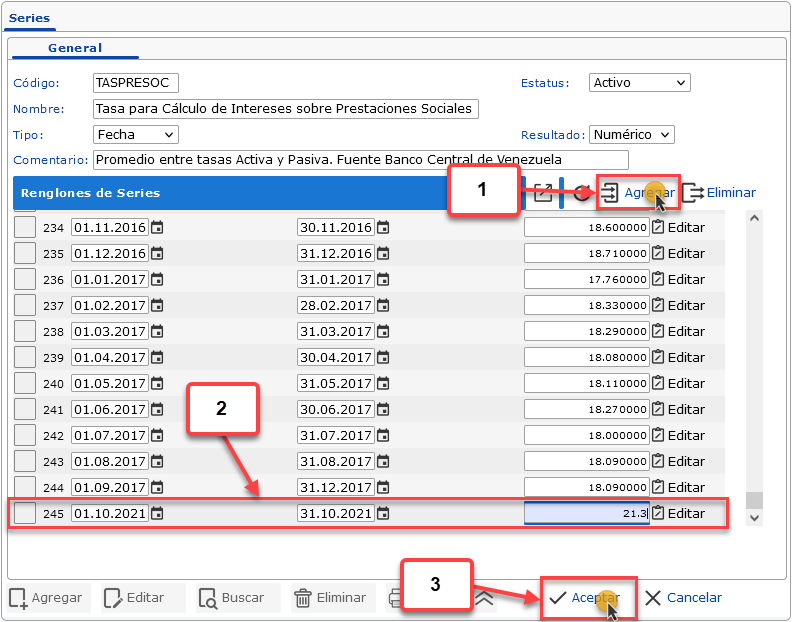This screenshot has width=792, height=622.
Task: Open calendar for end date 31.12.2017
Action: pyautogui.click(x=383, y=488)
